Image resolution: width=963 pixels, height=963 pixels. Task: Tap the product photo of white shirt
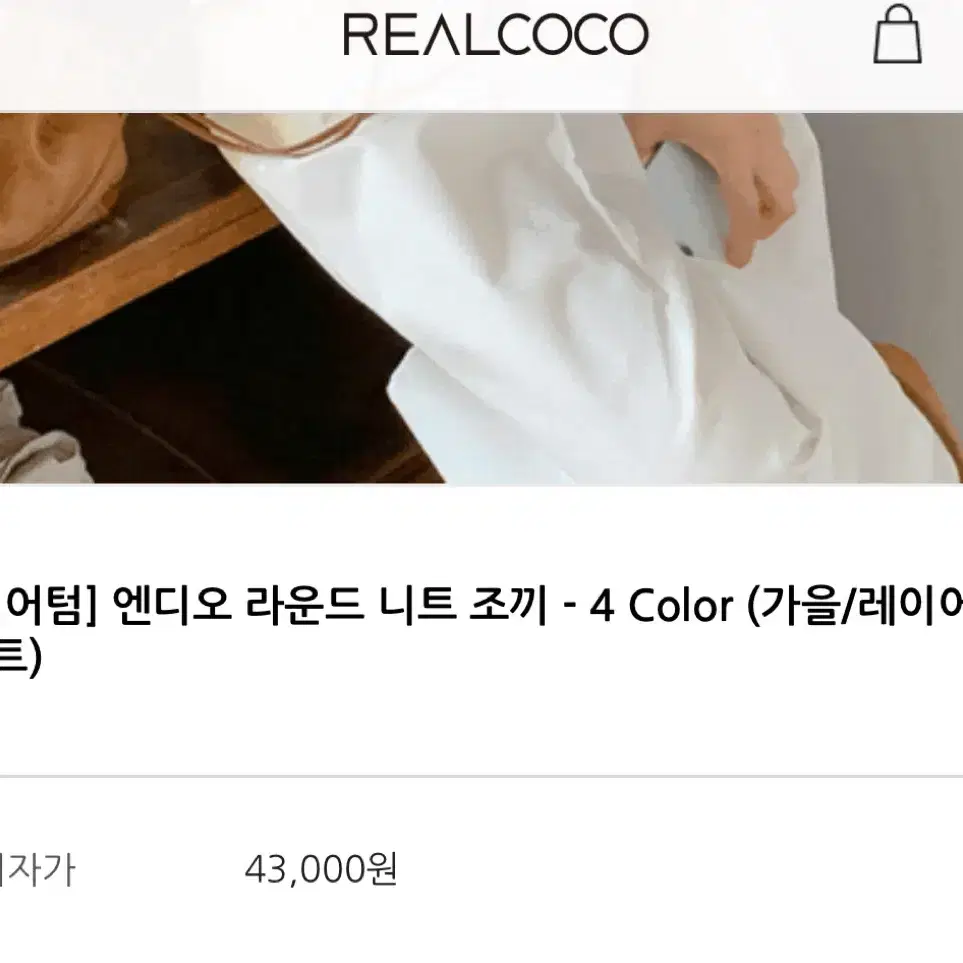482,298
